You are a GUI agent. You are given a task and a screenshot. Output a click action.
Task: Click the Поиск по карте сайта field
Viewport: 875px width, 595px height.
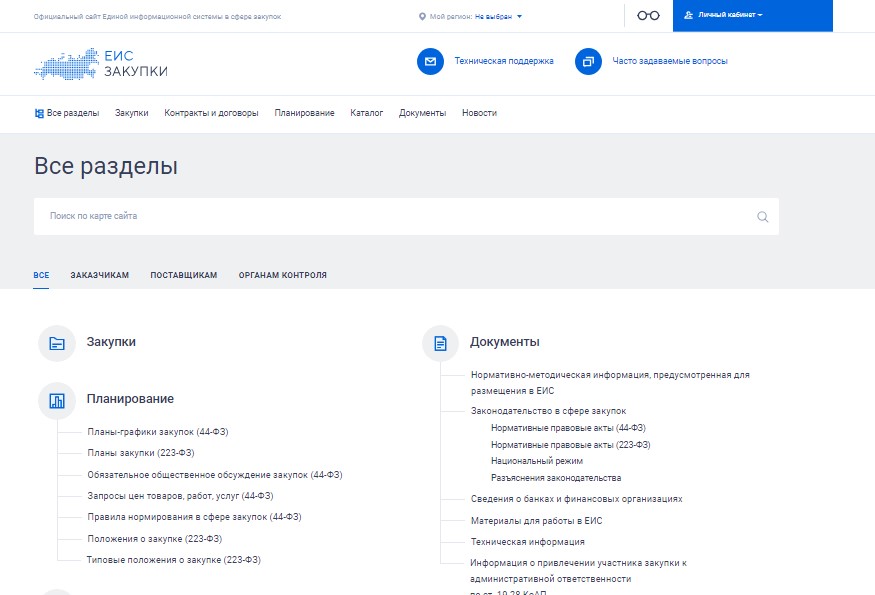[406, 217]
